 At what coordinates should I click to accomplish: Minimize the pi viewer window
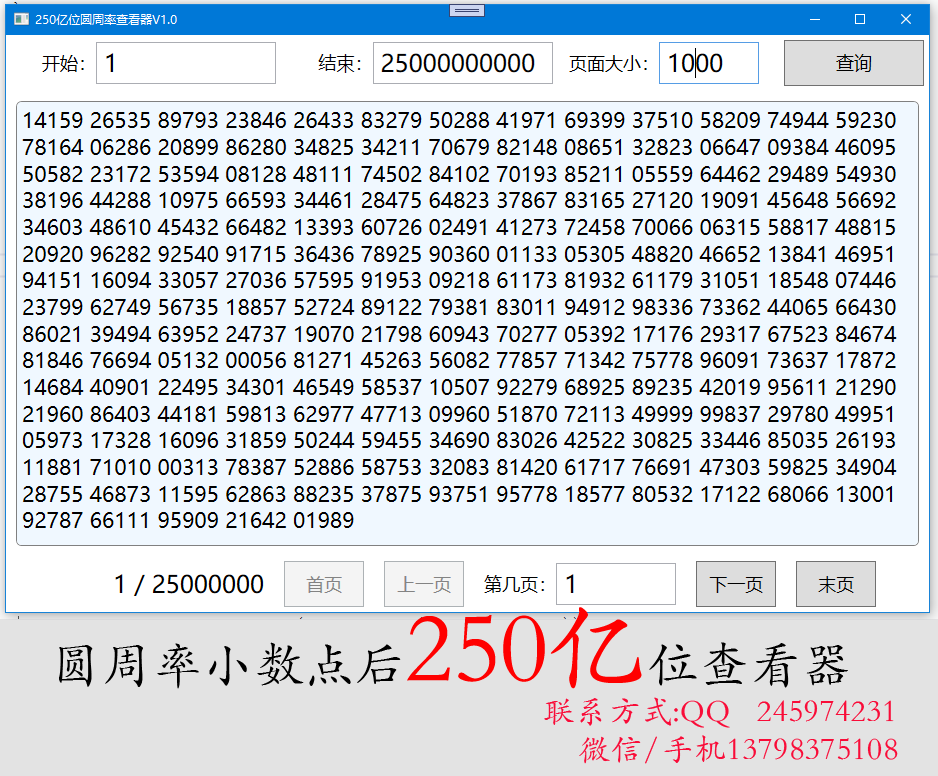814,19
